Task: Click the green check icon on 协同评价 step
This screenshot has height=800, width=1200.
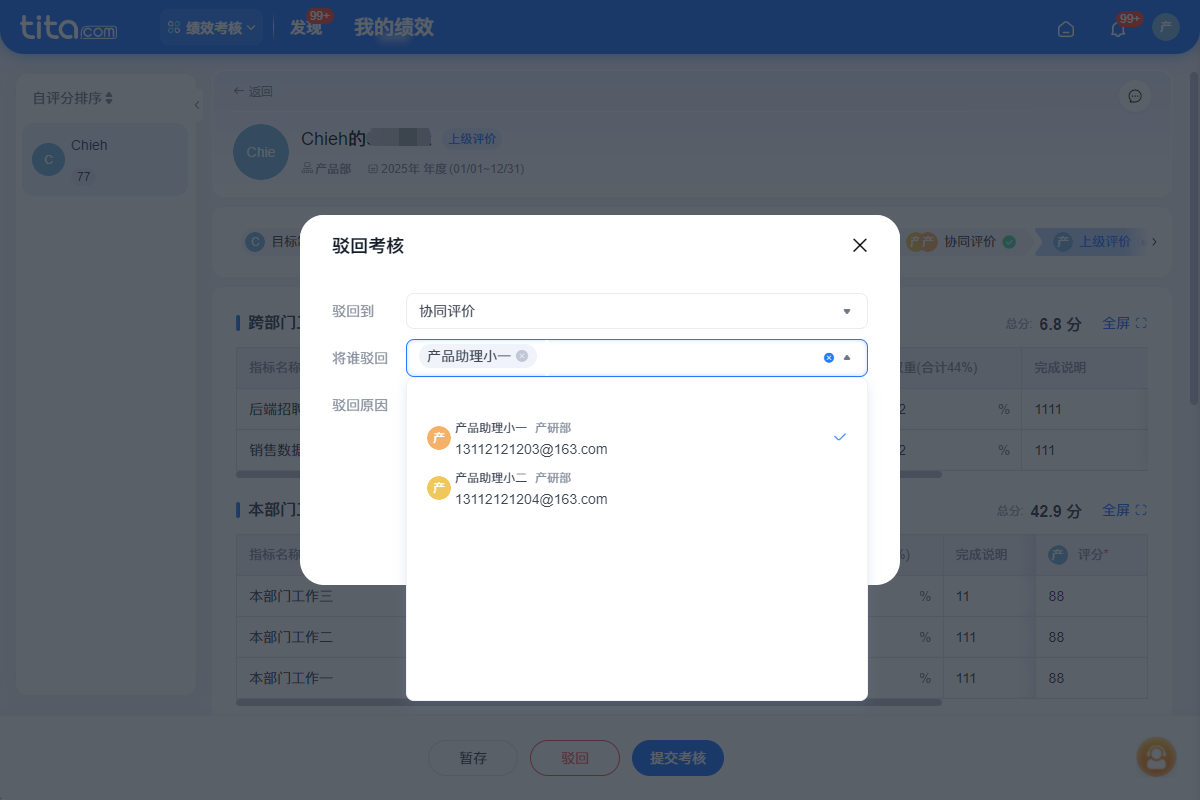Action: [x=1007, y=241]
